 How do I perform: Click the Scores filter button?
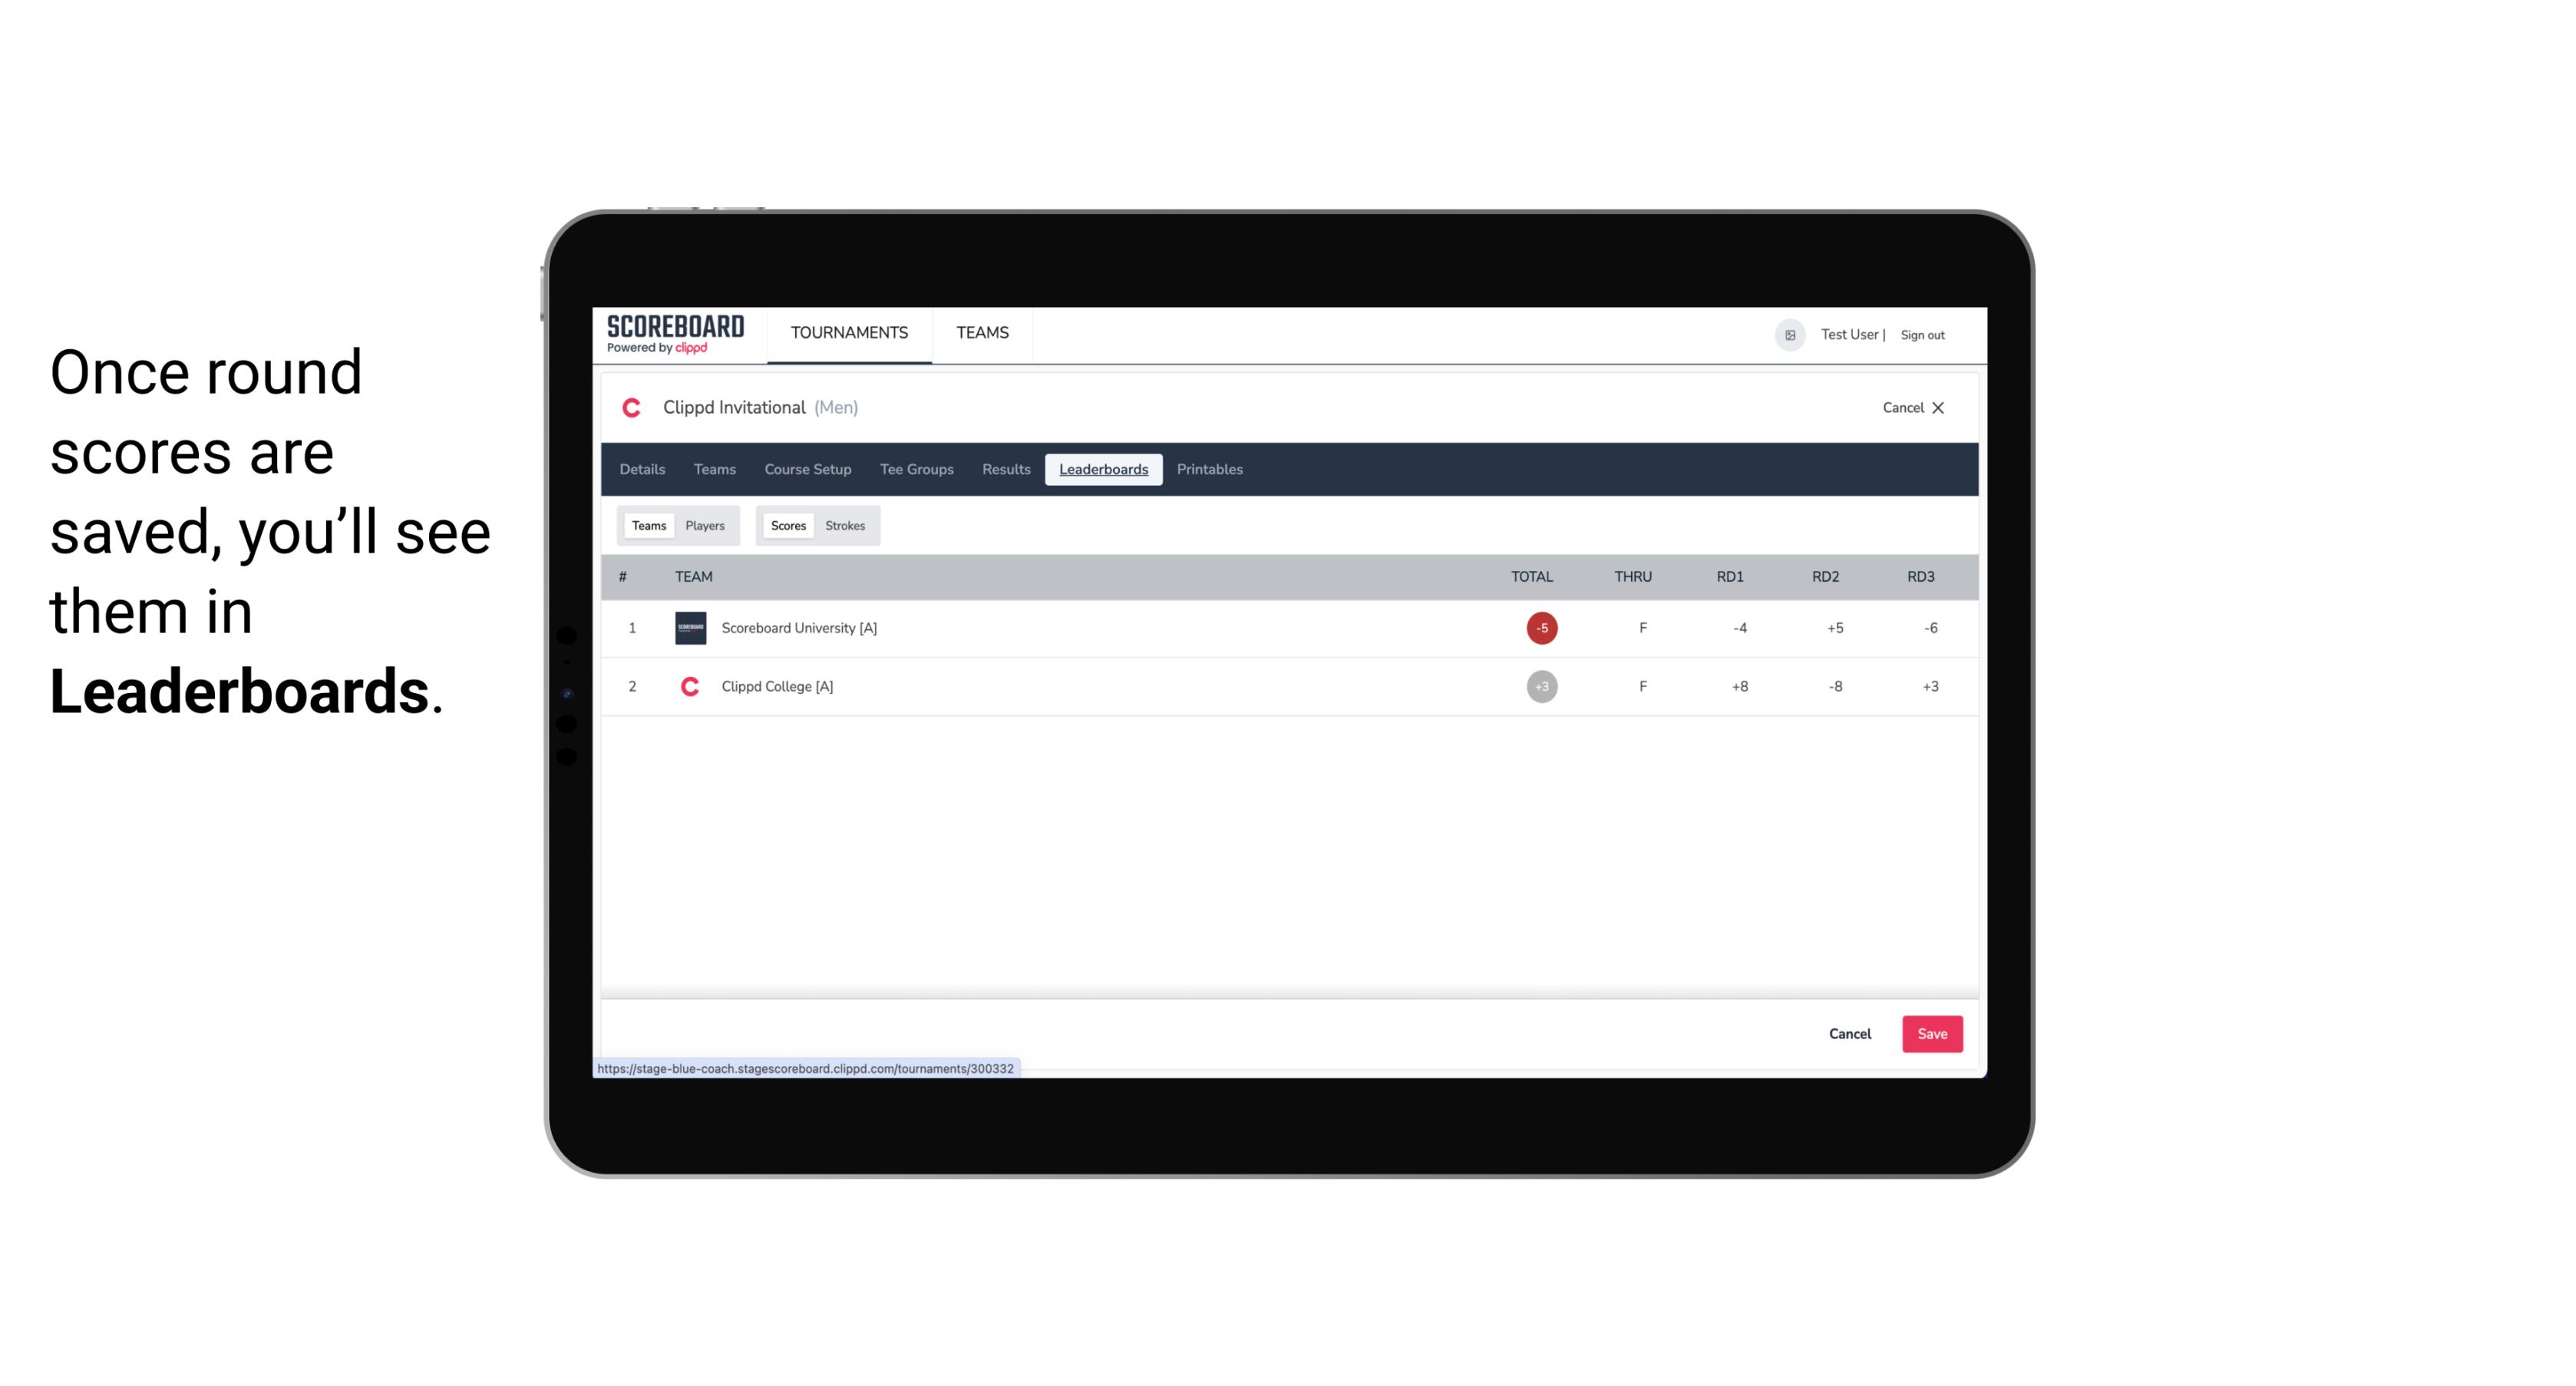coord(787,526)
